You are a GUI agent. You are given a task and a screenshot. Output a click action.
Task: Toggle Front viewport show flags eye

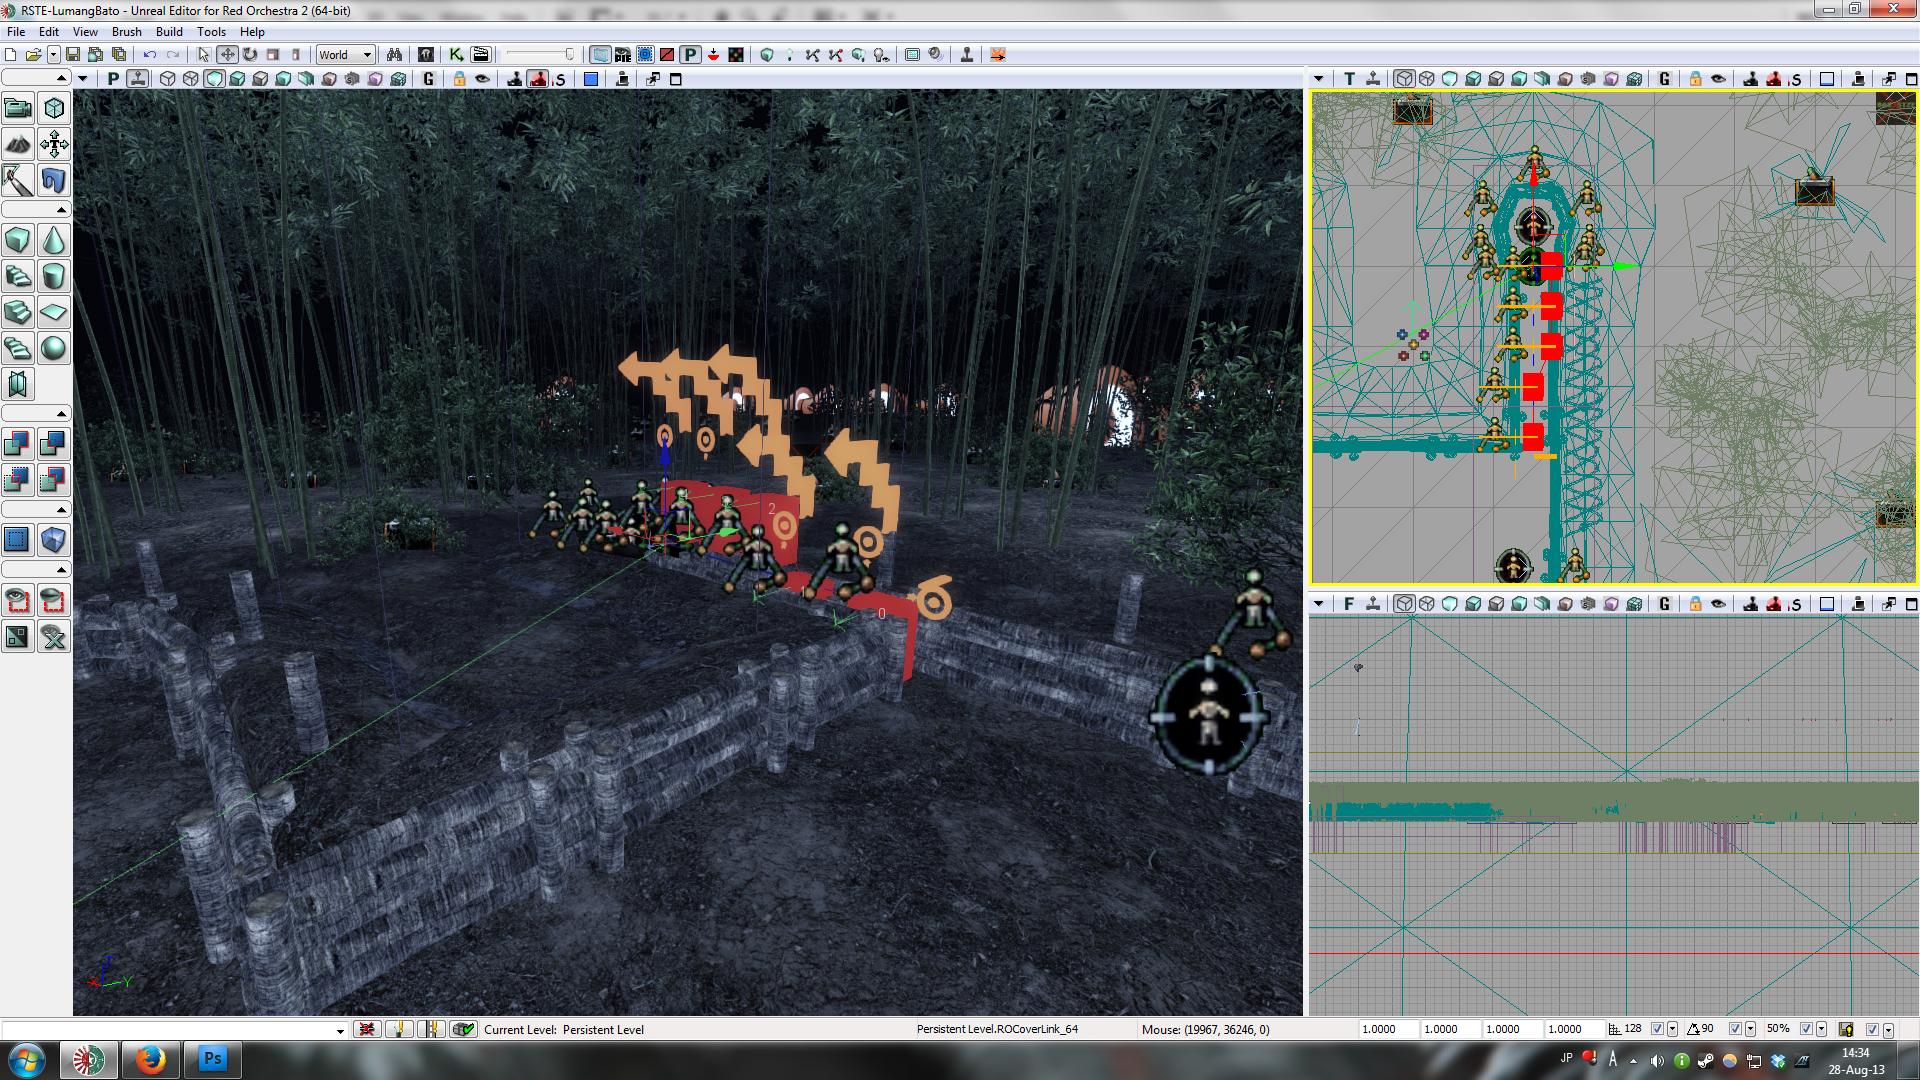1718,604
